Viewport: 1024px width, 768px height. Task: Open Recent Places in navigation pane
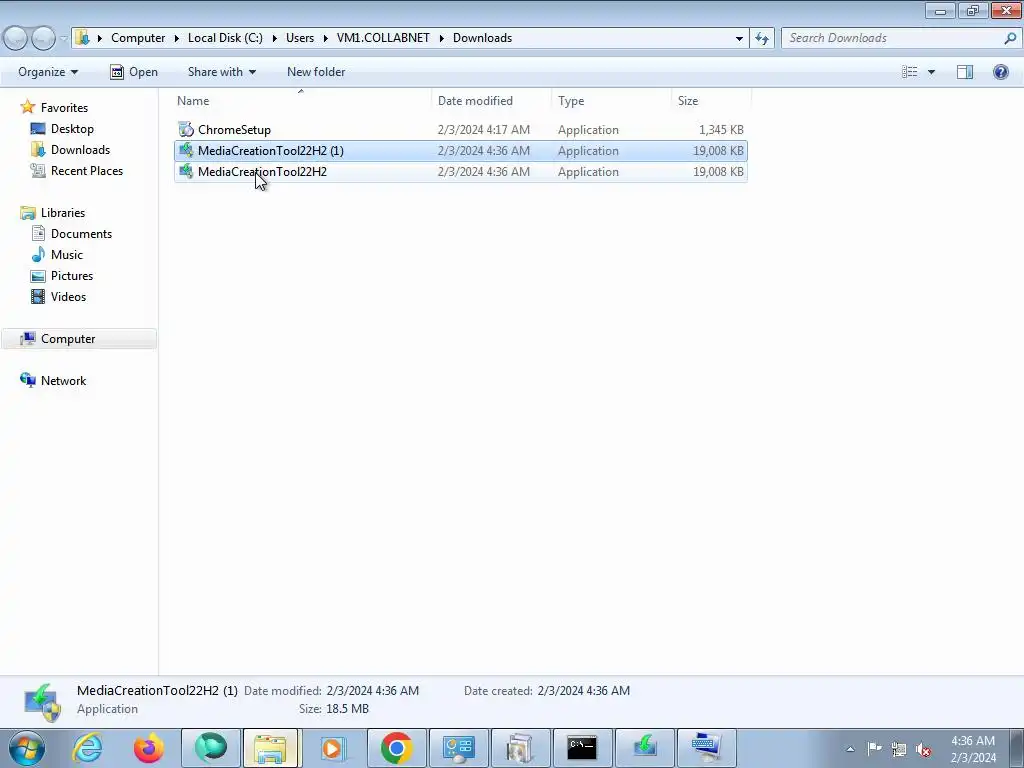pos(87,170)
